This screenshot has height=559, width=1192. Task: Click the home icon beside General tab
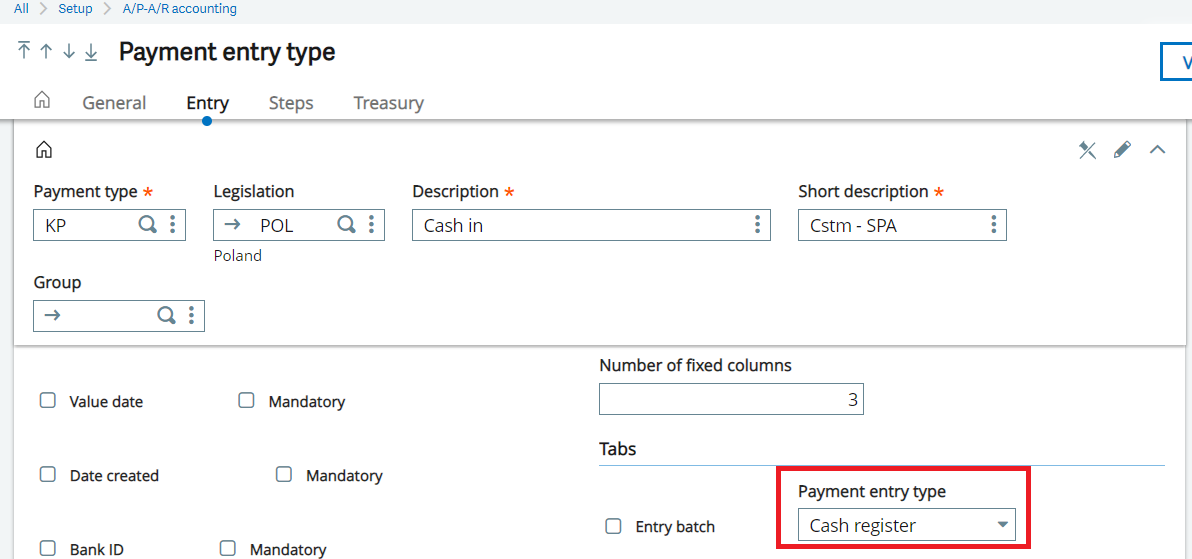point(42,101)
